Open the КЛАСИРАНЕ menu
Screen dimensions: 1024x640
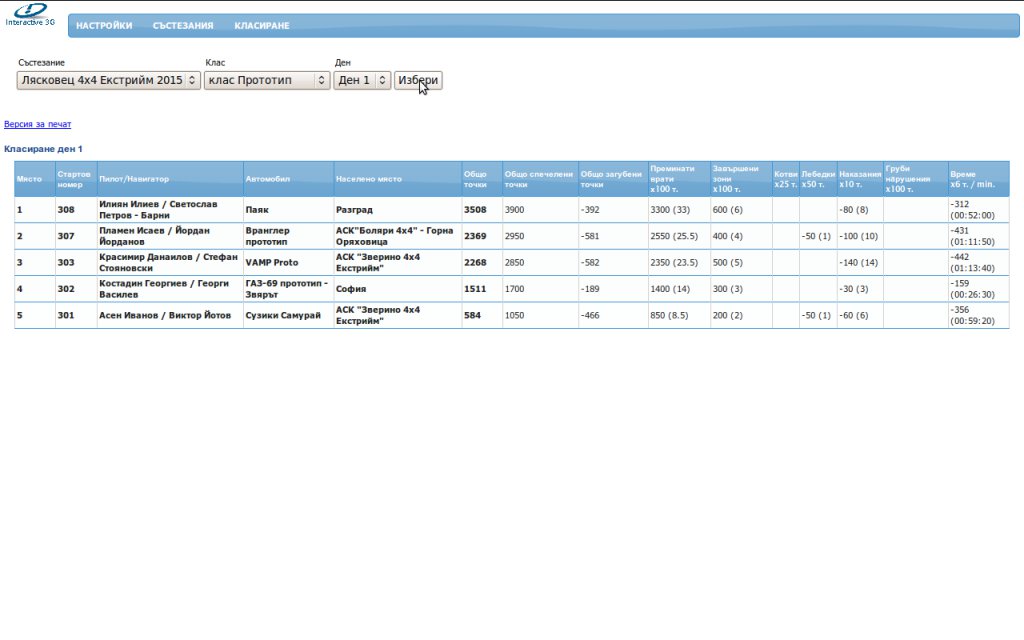pos(262,26)
